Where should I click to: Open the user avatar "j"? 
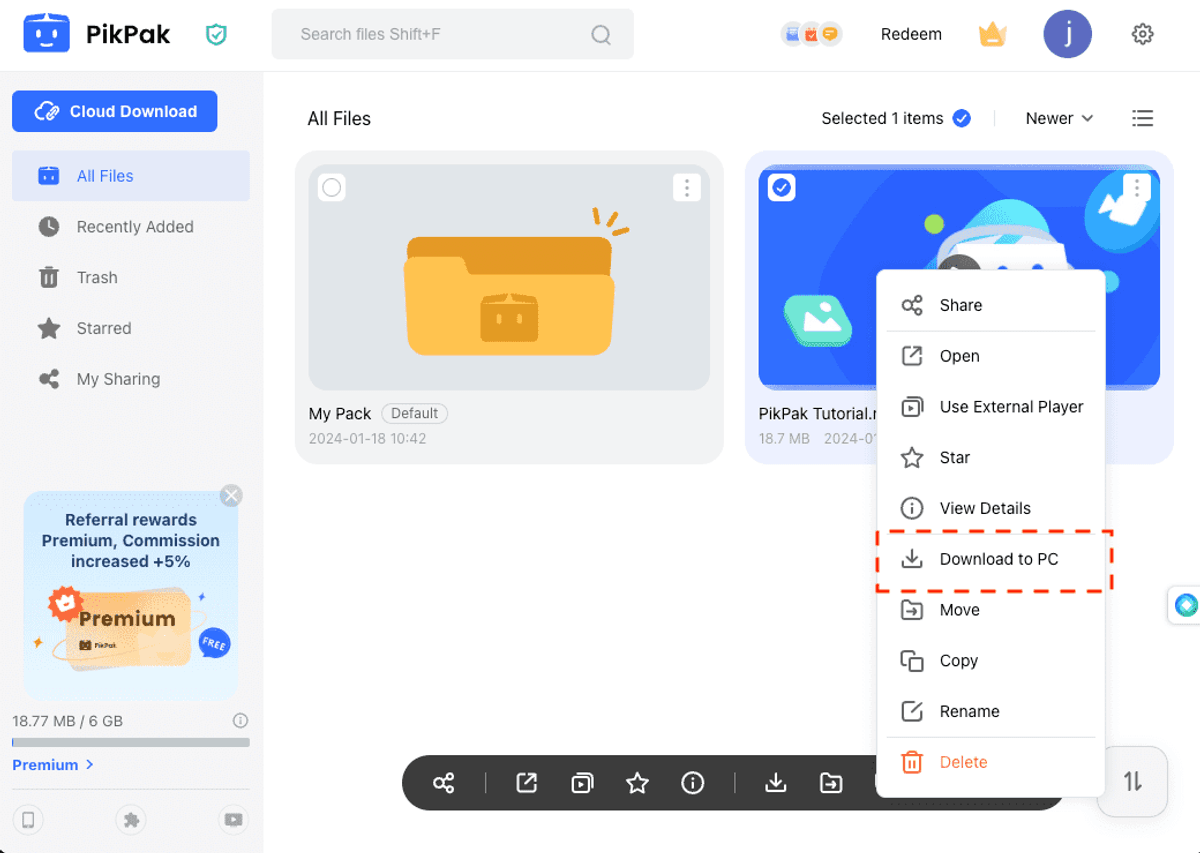(x=1068, y=34)
